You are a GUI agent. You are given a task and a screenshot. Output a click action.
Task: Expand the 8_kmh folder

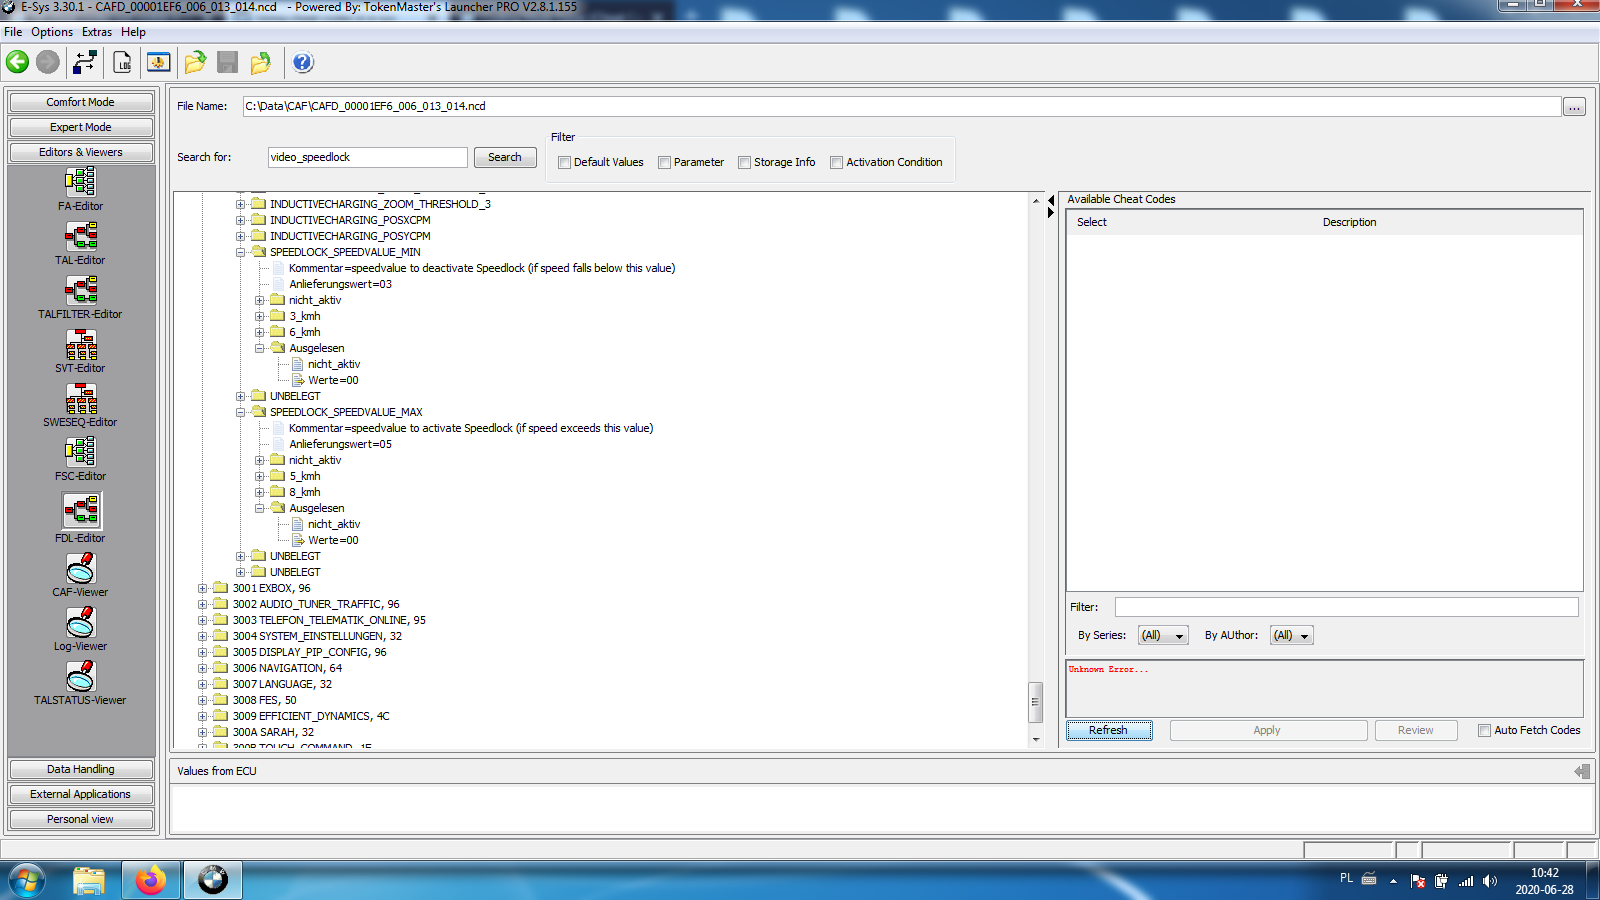click(x=260, y=492)
